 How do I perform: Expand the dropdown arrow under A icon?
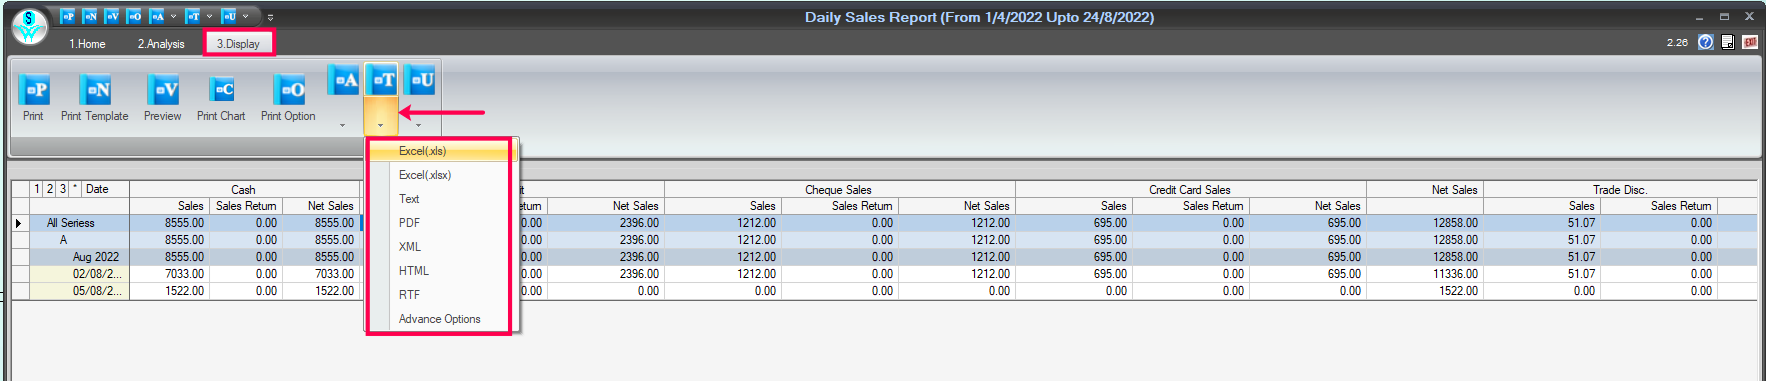tap(342, 126)
